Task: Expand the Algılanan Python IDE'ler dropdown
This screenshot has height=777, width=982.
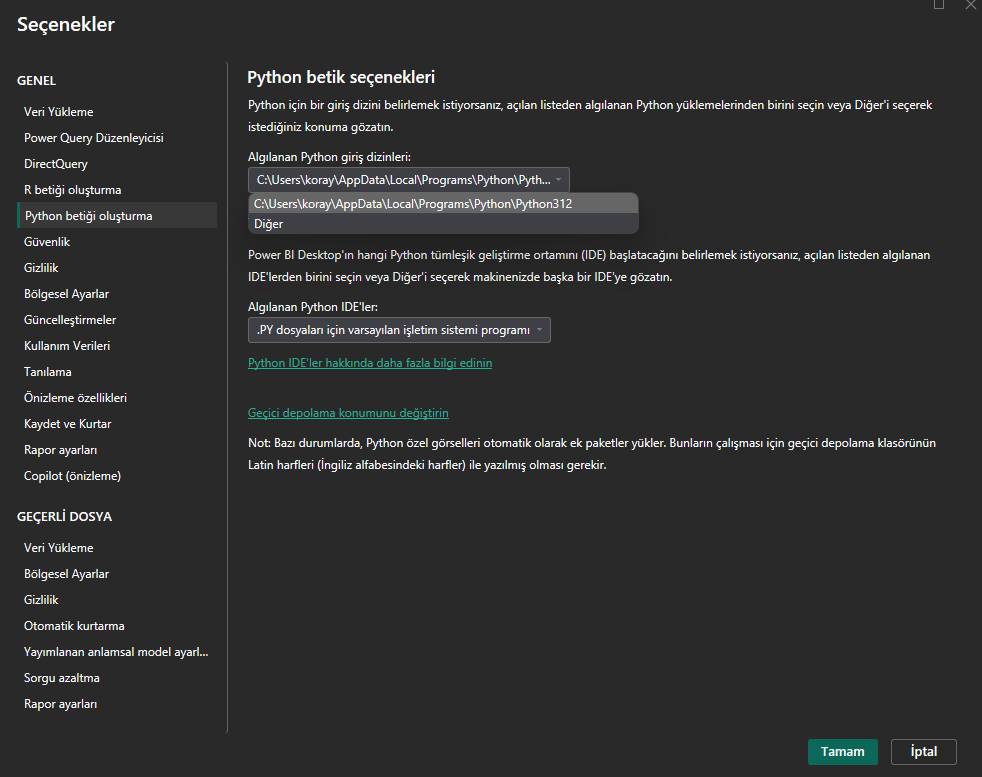Action: point(398,330)
